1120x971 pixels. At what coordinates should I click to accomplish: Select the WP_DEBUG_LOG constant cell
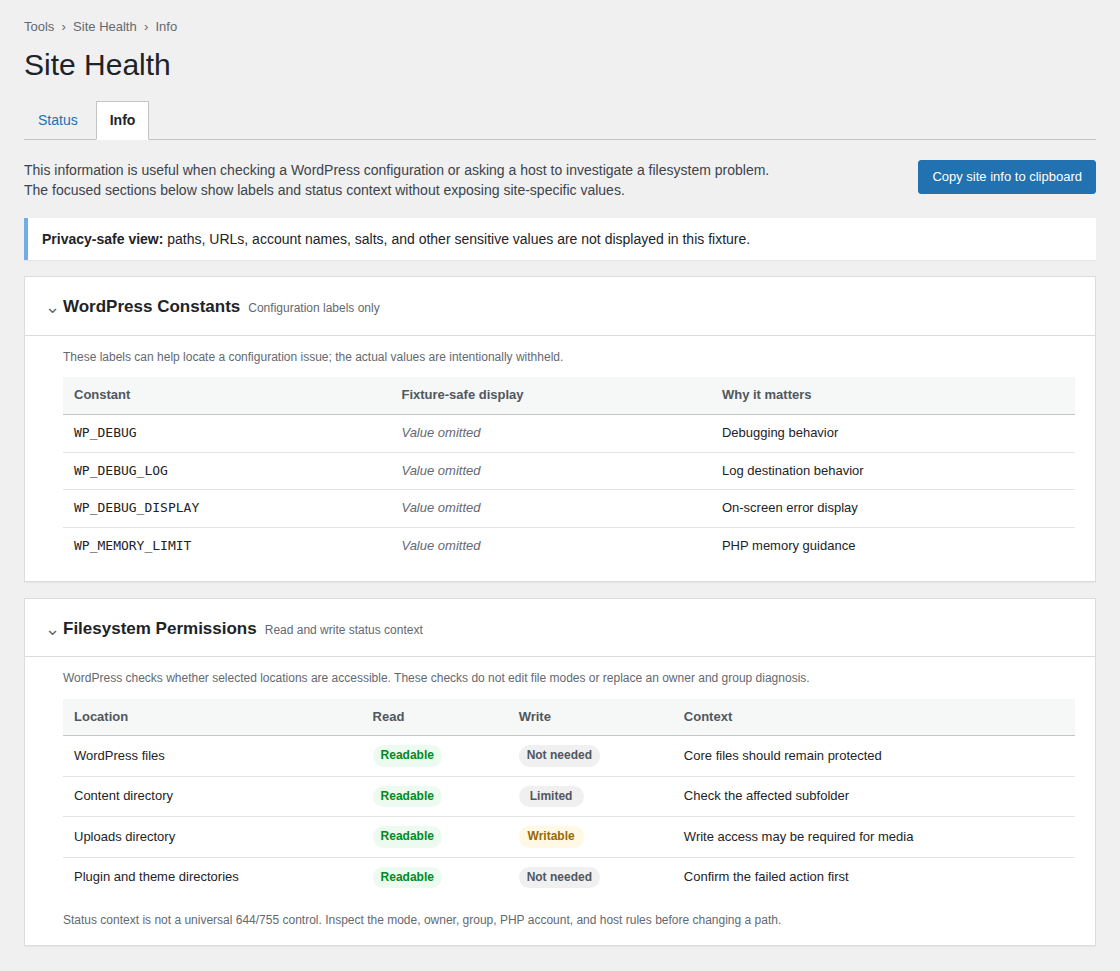point(121,471)
